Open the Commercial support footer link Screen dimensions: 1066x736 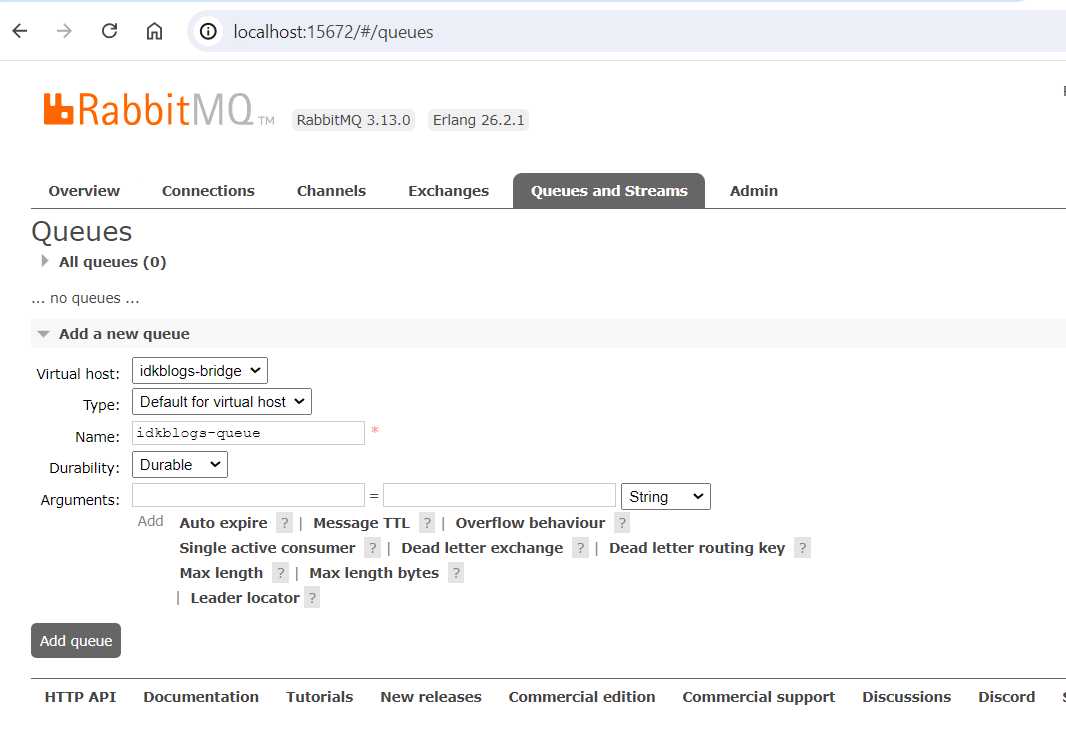click(759, 697)
